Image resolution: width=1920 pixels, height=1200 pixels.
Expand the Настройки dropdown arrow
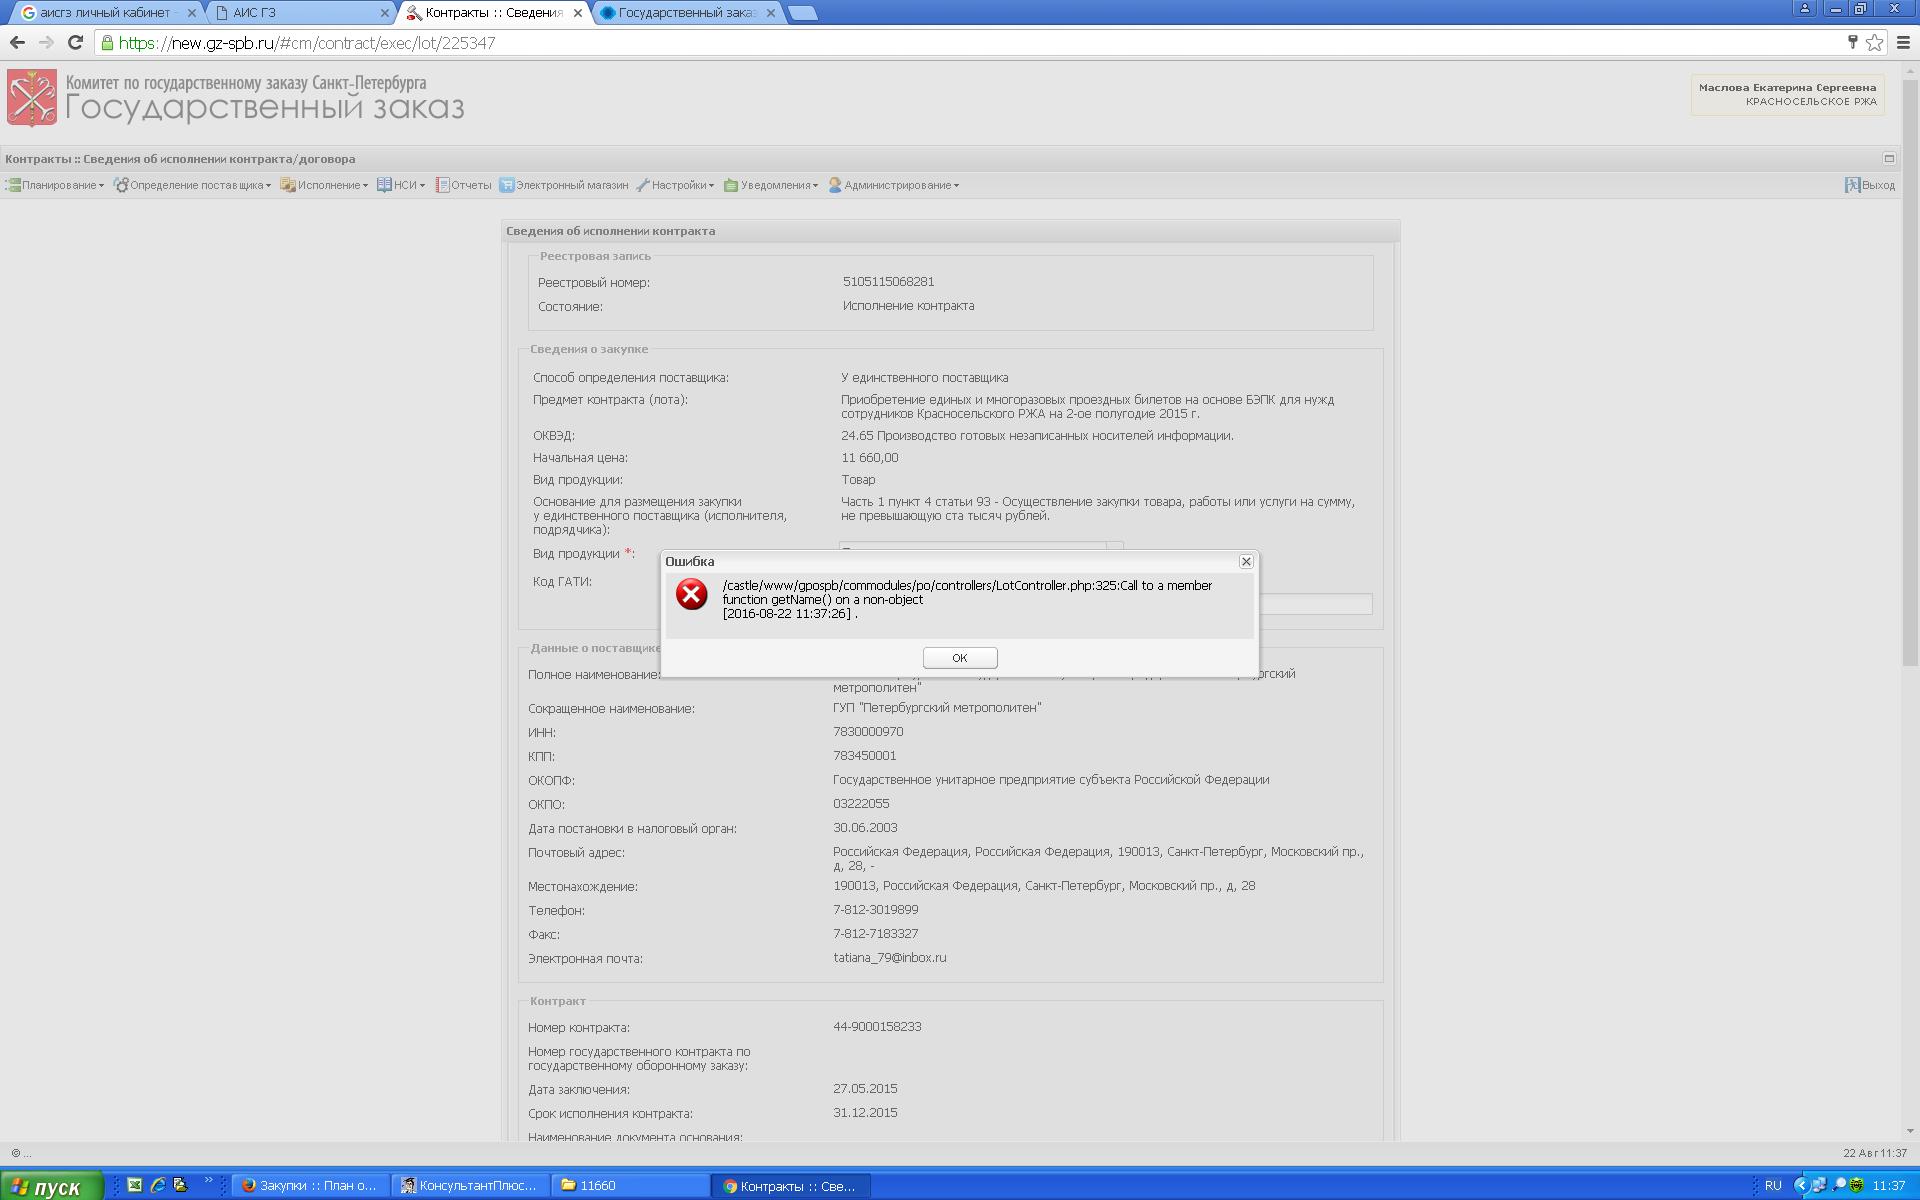pos(711,186)
